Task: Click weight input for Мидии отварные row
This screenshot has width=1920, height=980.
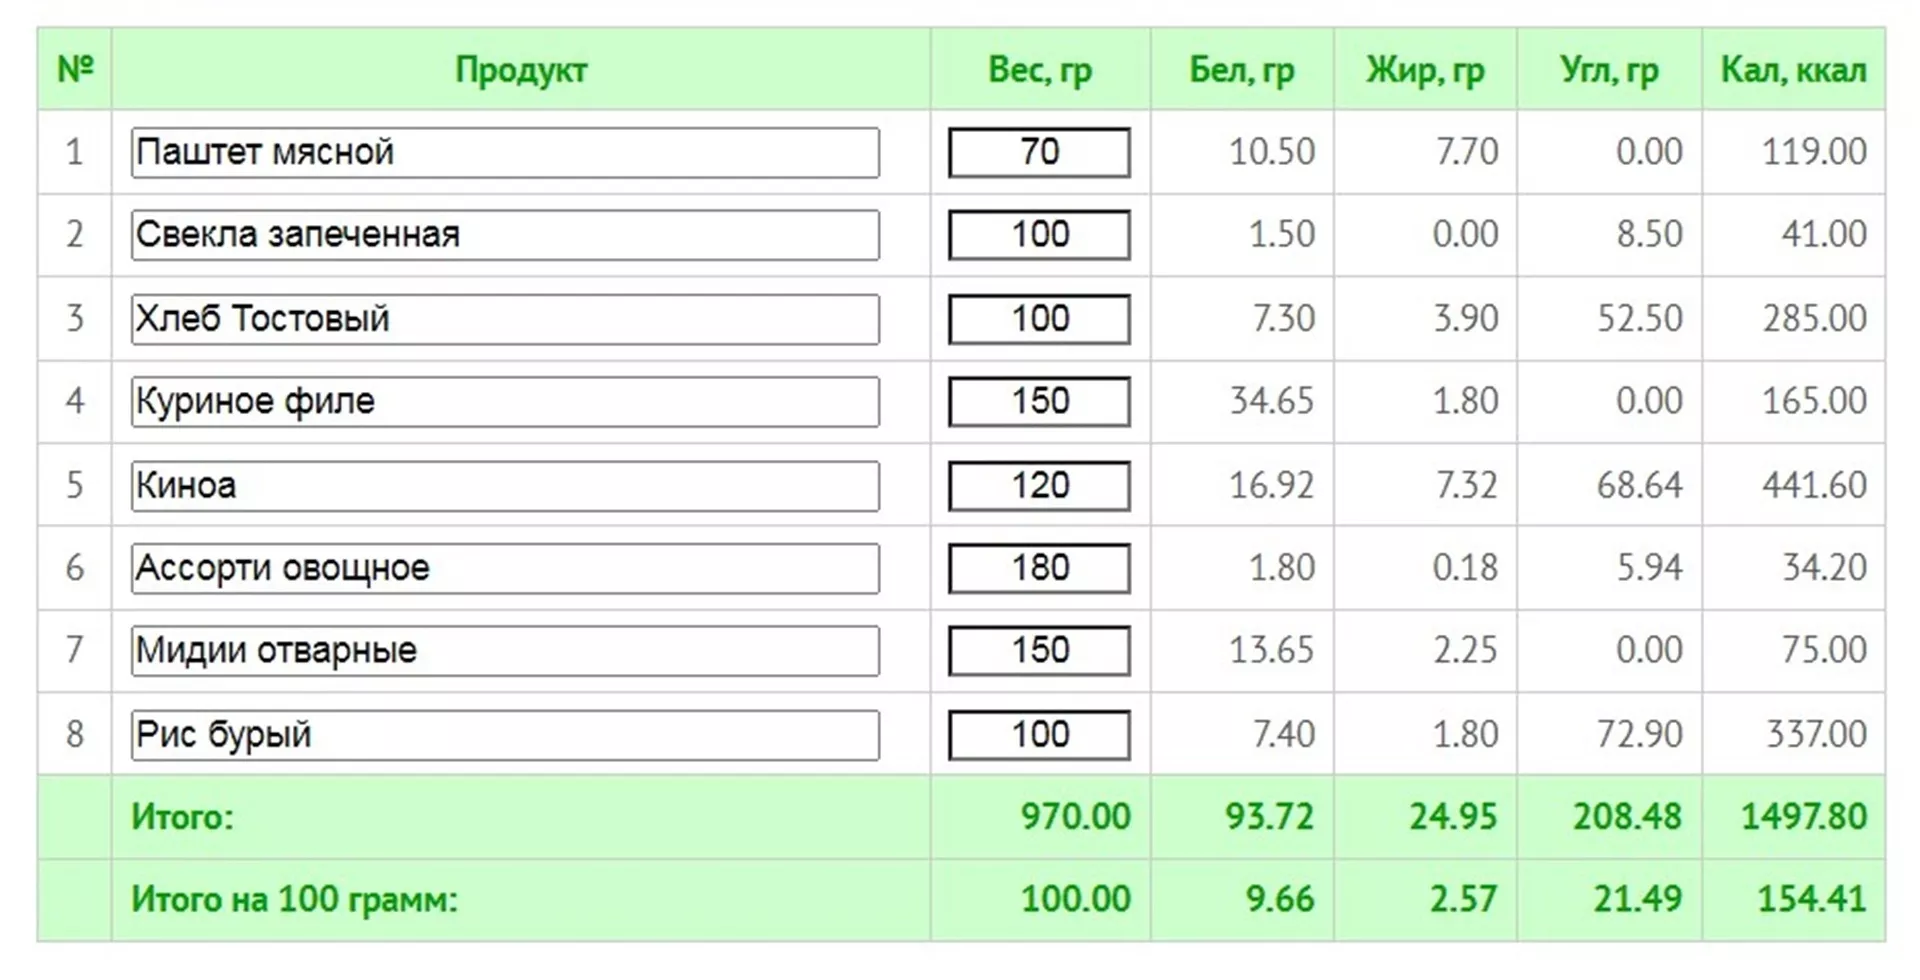Action: pyautogui.click(x=1039, y=650)
